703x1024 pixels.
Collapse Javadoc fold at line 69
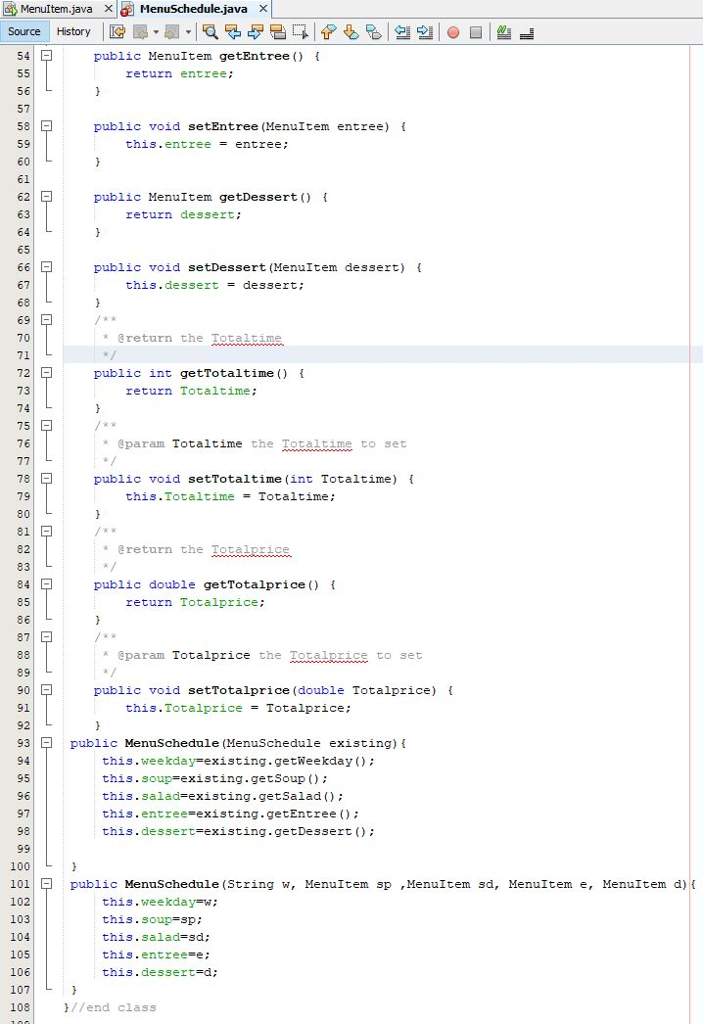(x=46, y=320)
